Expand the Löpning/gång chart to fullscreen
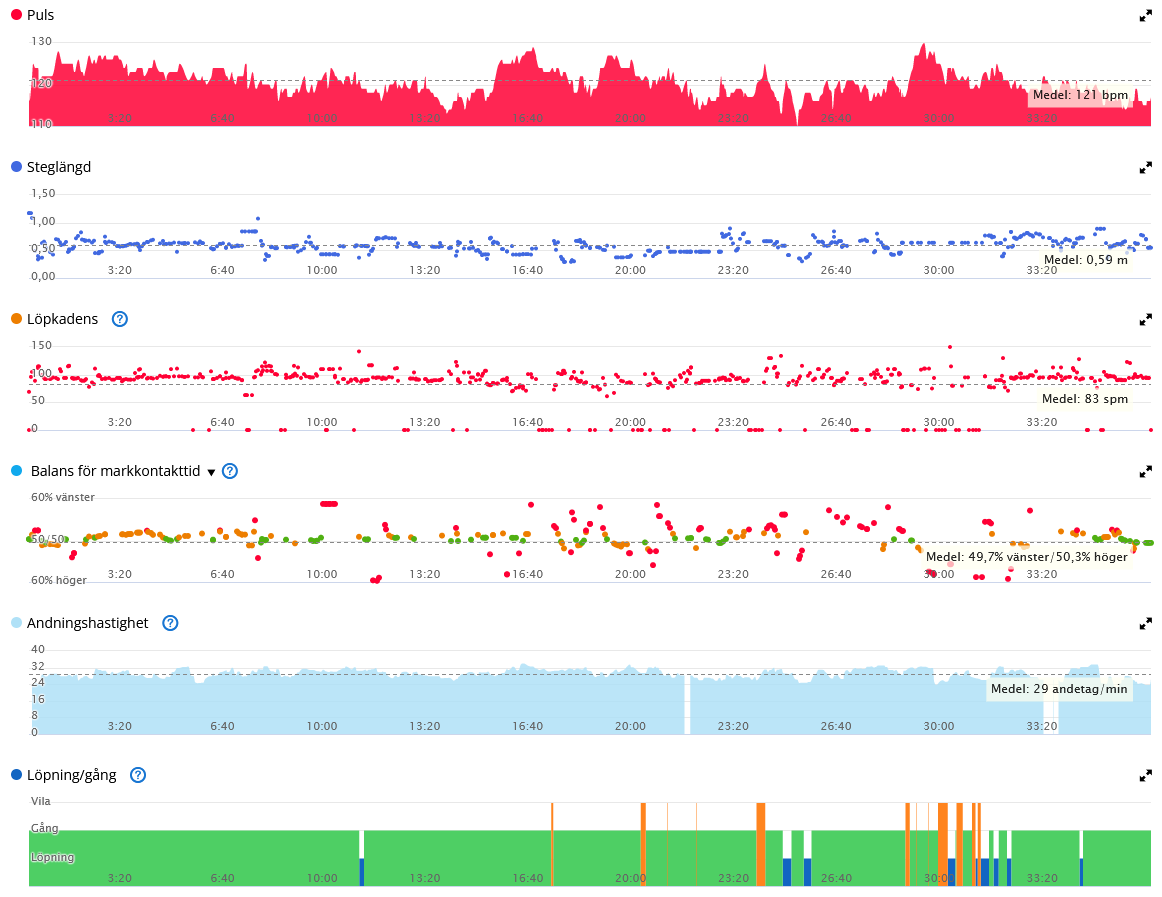Image resolution: width=1162 pixels, height=897 pixels. pyautogui.click(x=1145, y=775)
